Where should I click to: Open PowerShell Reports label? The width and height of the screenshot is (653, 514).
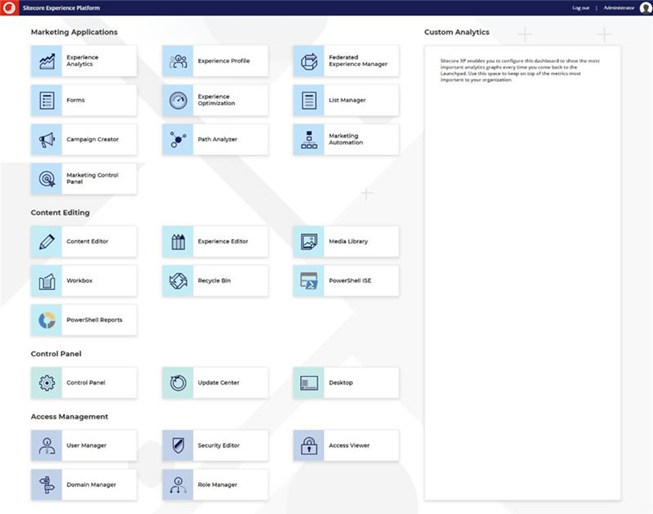[95, 320]
